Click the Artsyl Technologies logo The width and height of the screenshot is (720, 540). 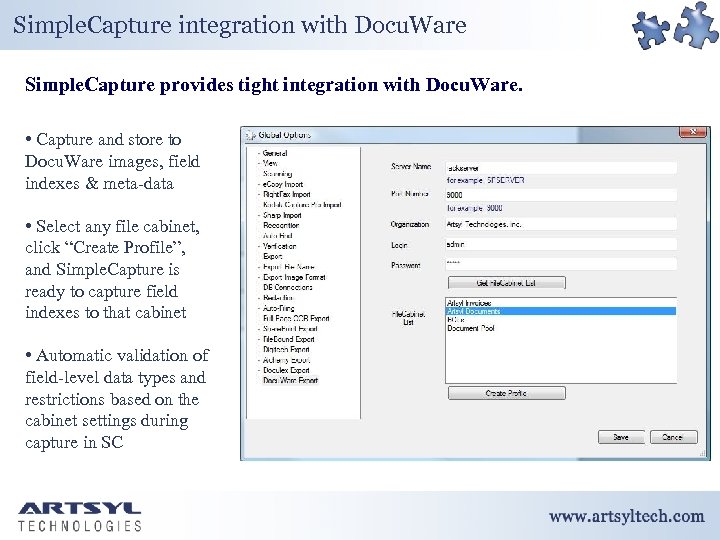click(79, 517)
